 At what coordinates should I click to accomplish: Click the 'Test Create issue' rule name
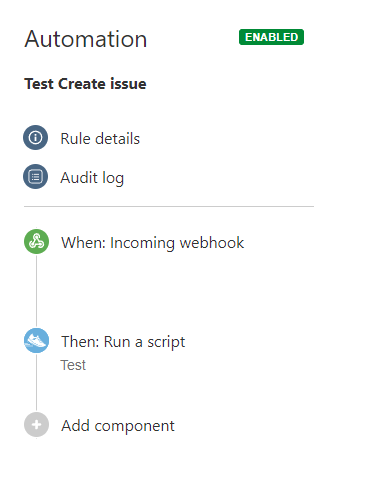(x=85, y=84)
